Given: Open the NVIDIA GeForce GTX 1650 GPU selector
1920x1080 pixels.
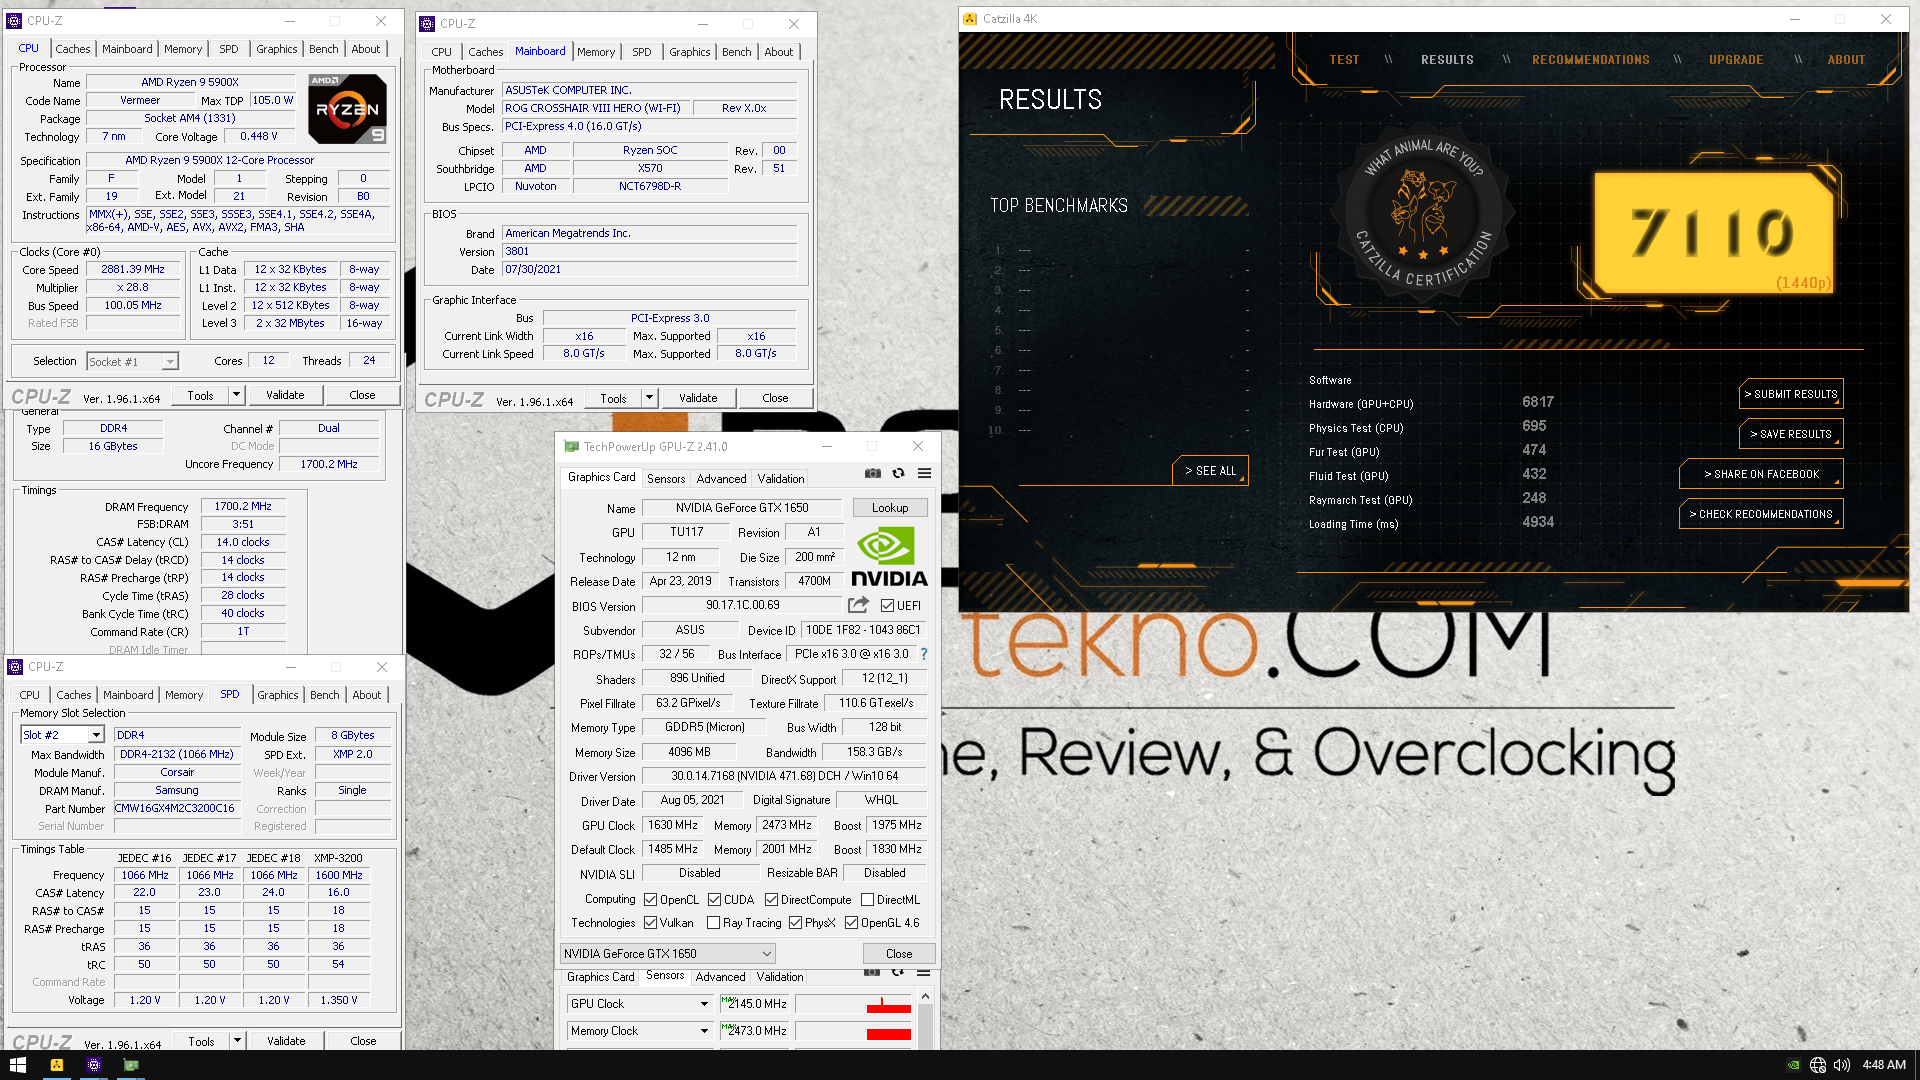Looking at the screenshot, I should point(668,954).
